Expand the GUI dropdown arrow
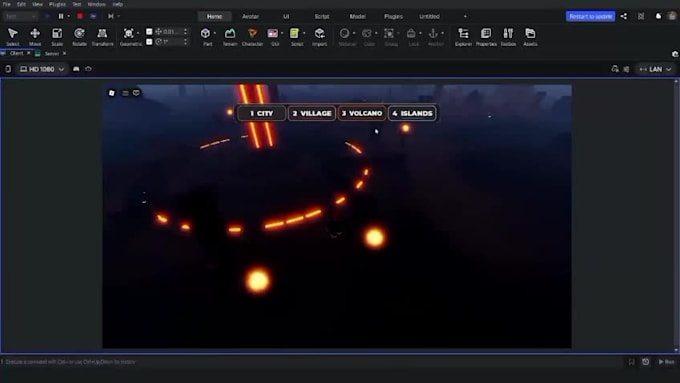 282,33
